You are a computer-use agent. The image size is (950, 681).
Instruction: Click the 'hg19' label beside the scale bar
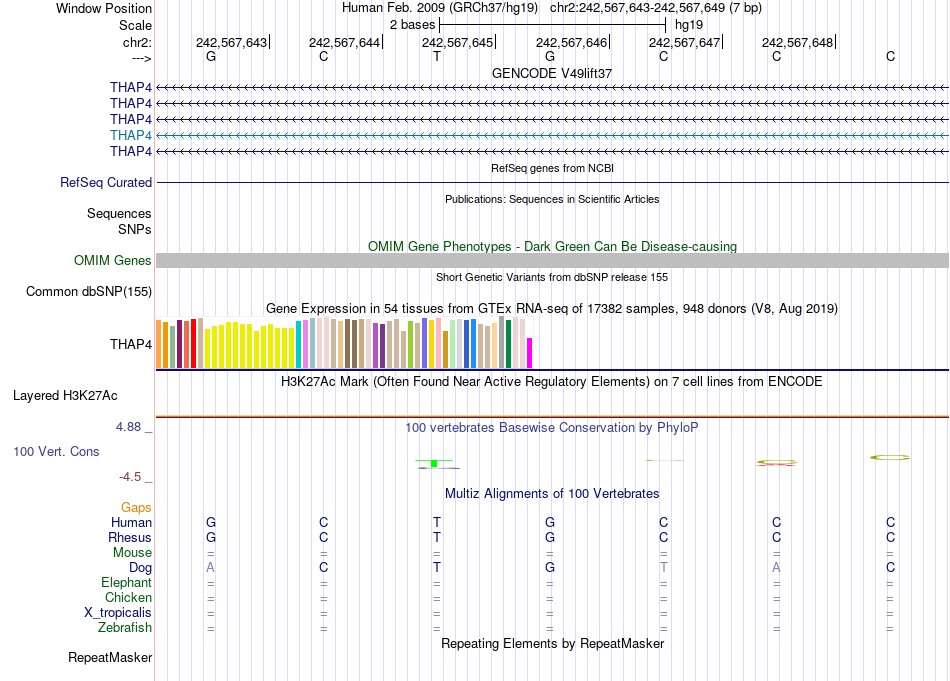pyautogui.click(x=689, y=25)
